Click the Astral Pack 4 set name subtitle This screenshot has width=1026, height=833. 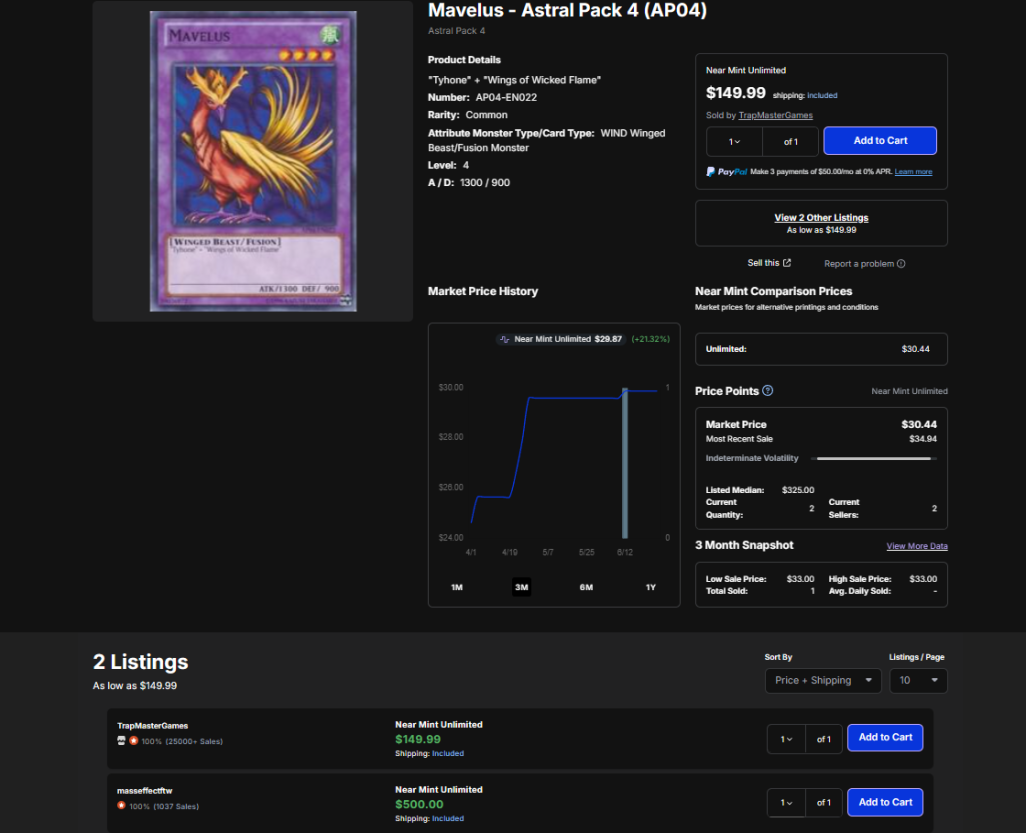(x=457, y=31)
